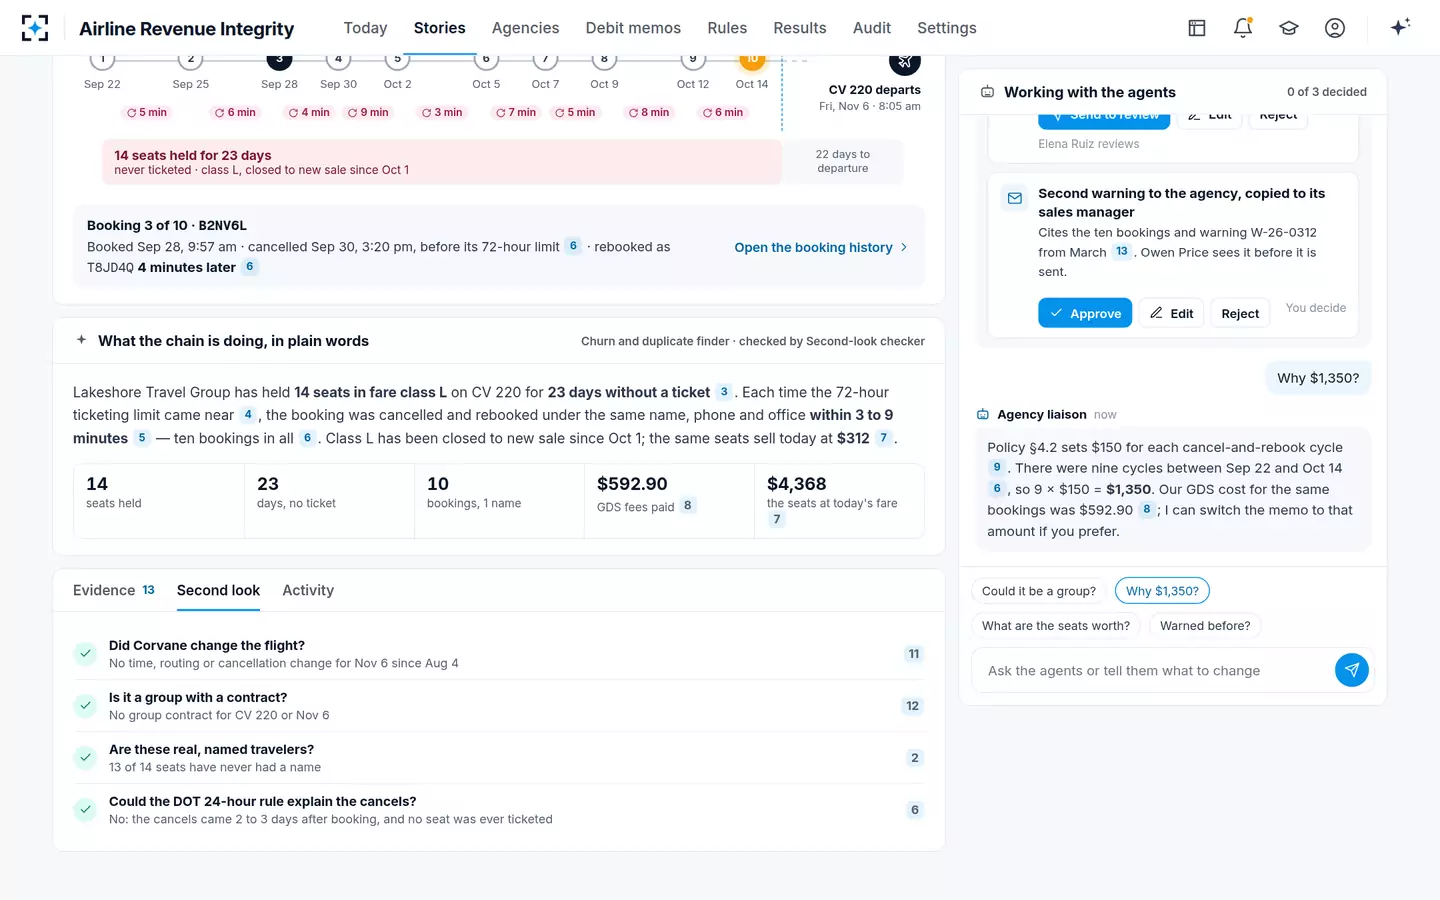The width and height of the screenshot is (1440, 900).
Task: Click the 5 min rebook chip after Sep 22
Action: [147, 112]
